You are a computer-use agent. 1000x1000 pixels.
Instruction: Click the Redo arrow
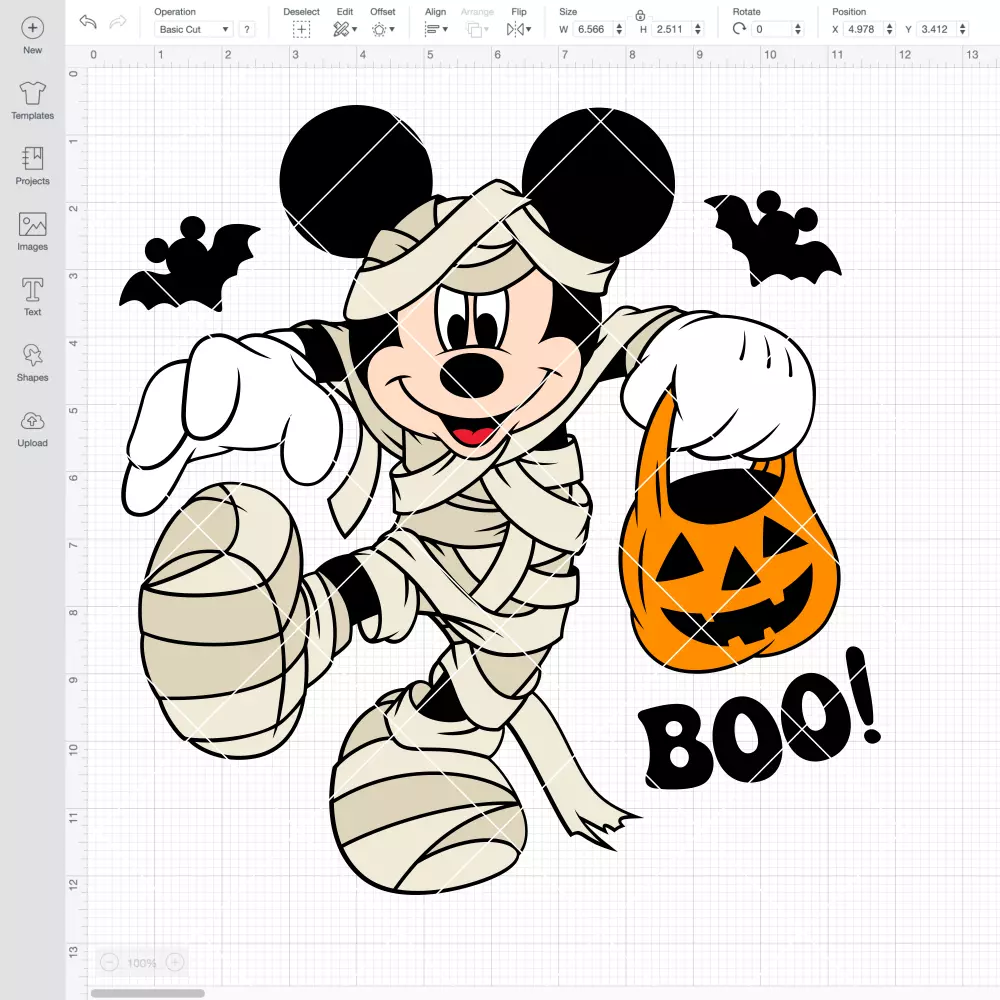coord(118,22)
